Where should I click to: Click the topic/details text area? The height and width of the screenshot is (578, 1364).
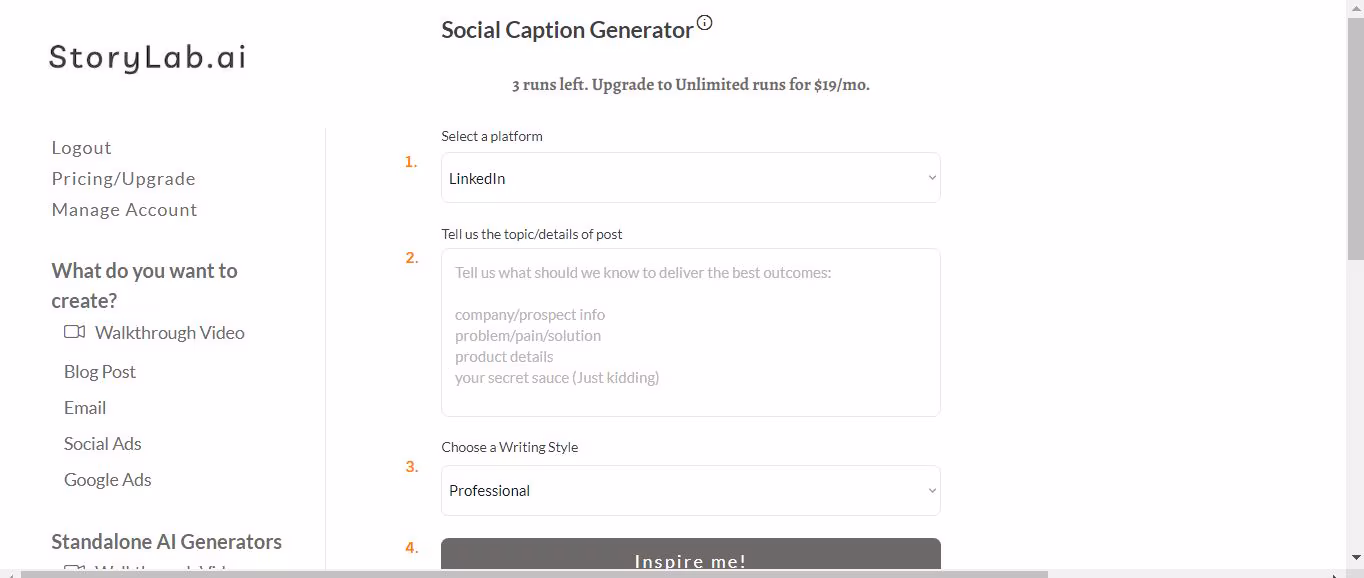coord(690,332)
